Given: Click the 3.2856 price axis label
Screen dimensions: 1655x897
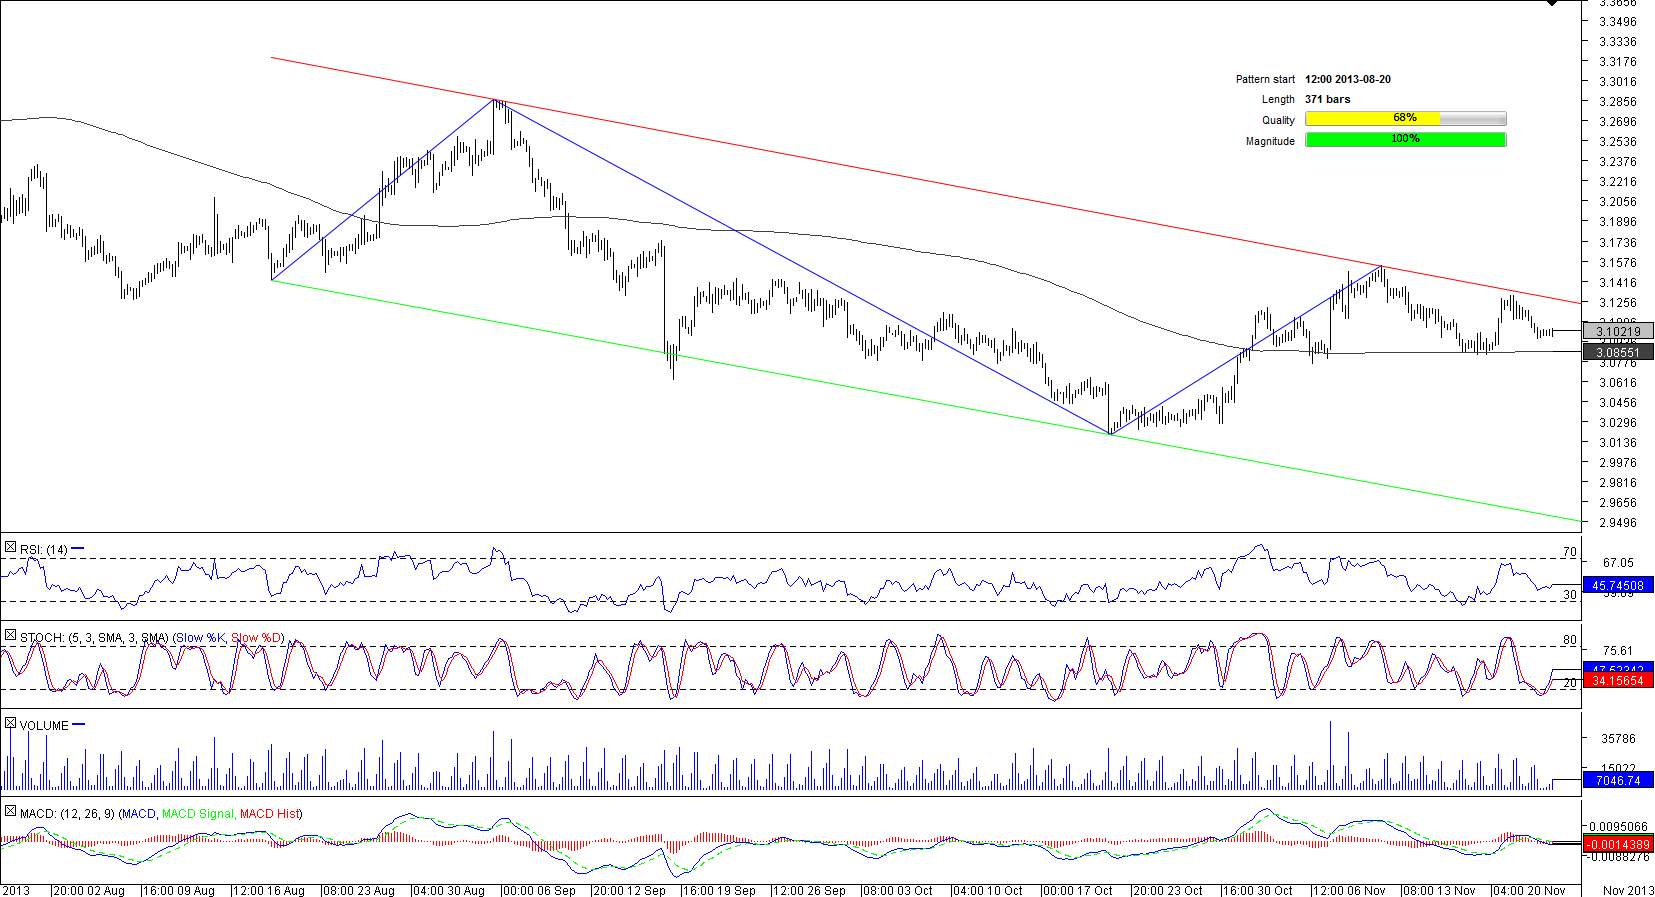Looking at the screenshot, I should (x=1618, y=102).
